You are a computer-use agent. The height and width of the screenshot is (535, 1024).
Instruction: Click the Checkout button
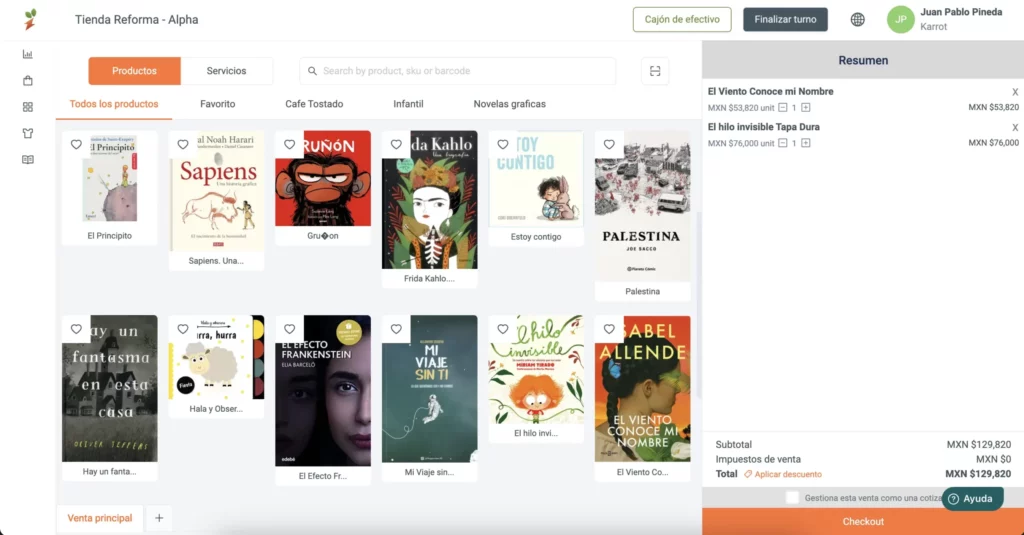coord(863,521)
